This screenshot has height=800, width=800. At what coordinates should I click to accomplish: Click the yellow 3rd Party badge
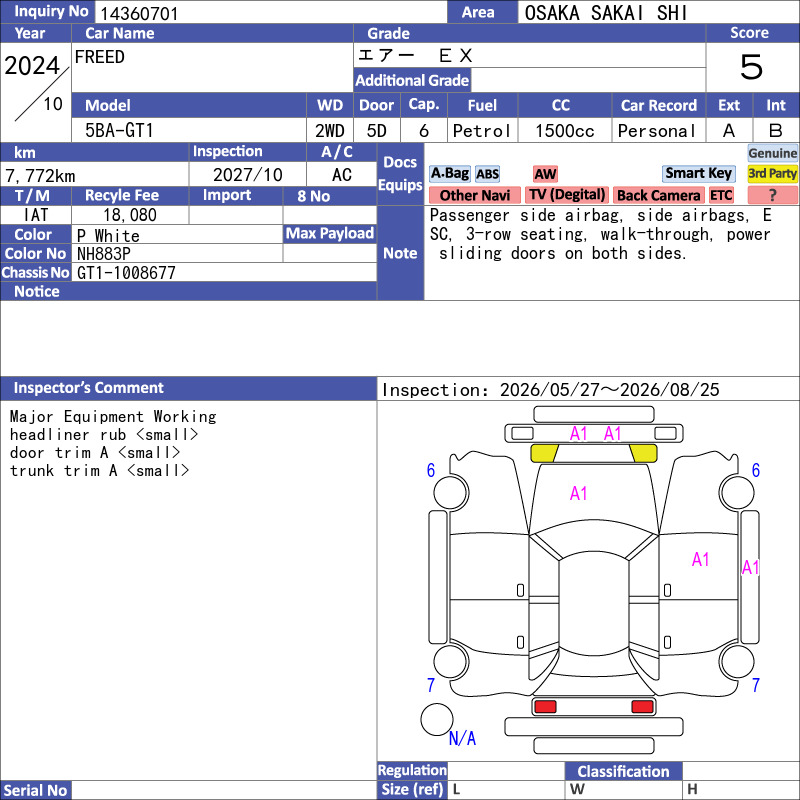click(x=772, y=173)
